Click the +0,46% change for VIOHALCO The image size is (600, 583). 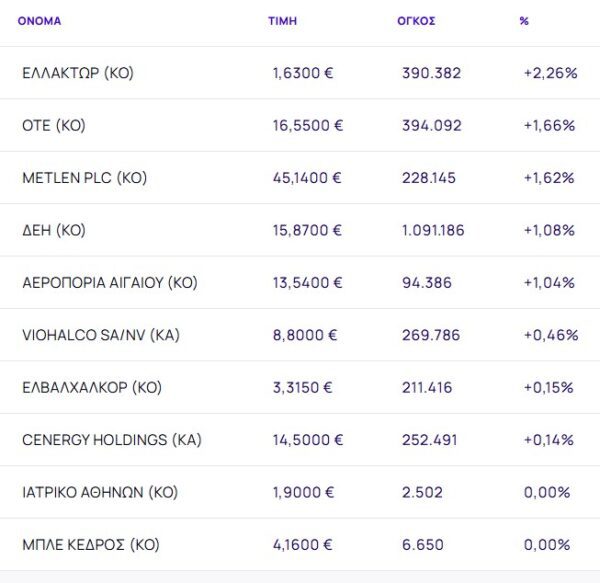(x=551, y=335)
